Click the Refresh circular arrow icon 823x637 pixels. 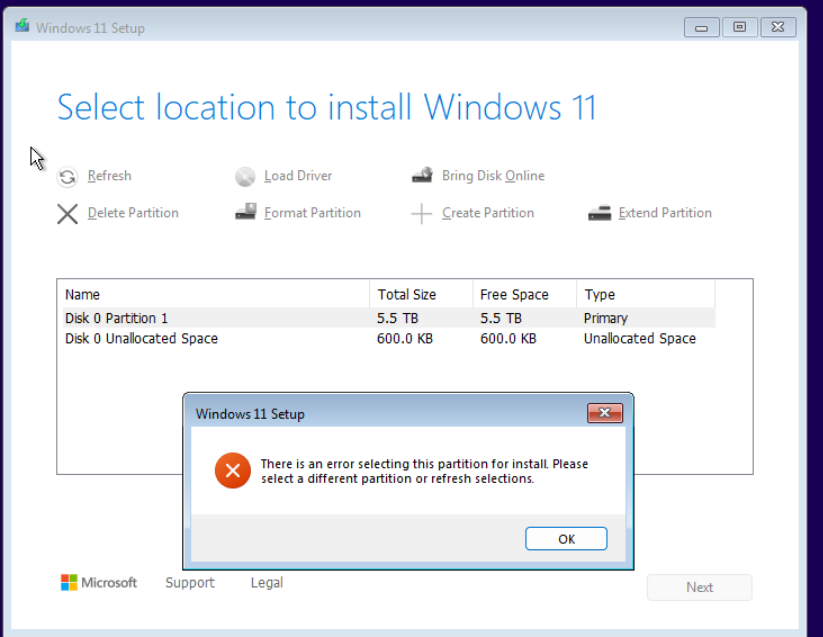click(x=67, y=177)
